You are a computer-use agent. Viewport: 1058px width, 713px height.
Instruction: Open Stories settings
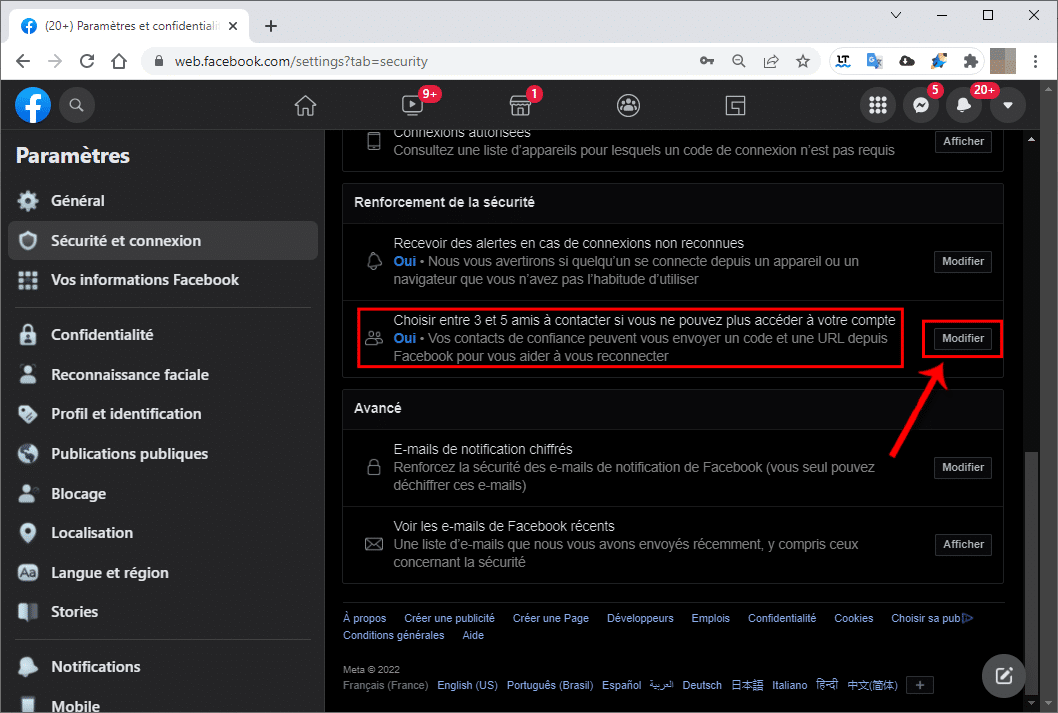click(x=163, y=612)
